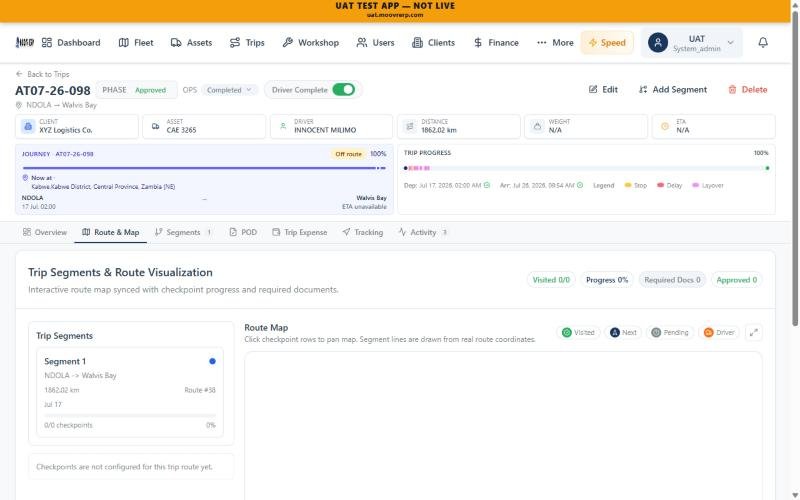This screenshot has height=500, width=800.
Task: Click the XYZ Logistics Co. client name
Action: (66, 130)
